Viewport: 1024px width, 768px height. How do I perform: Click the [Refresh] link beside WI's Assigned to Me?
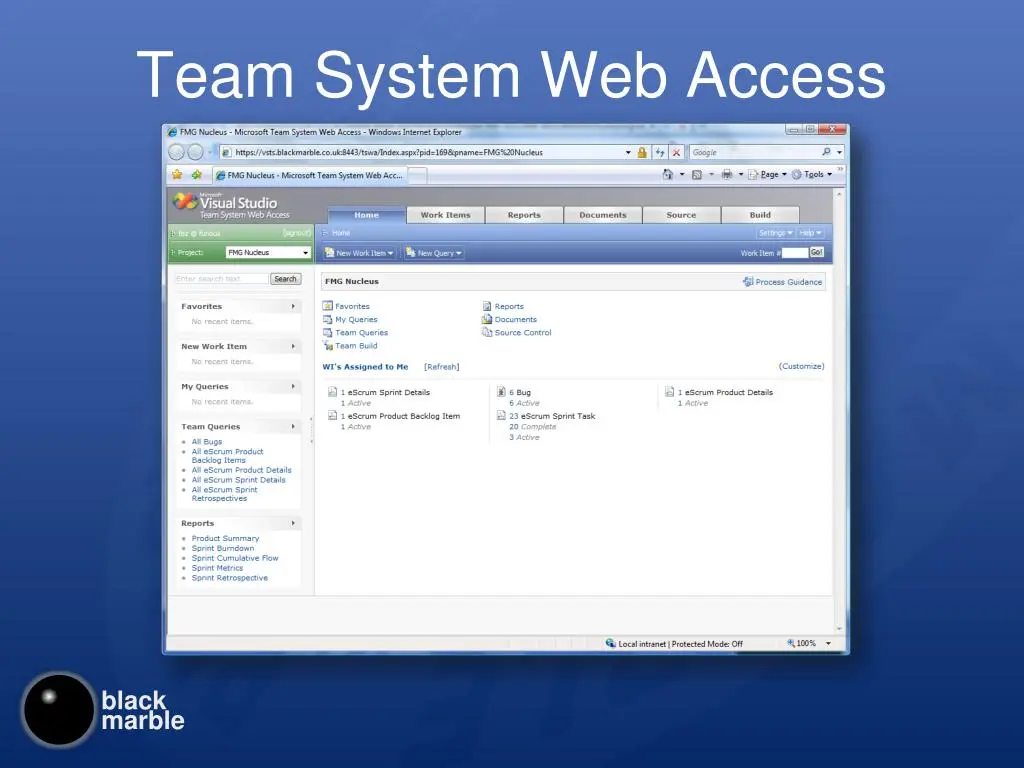441,367
